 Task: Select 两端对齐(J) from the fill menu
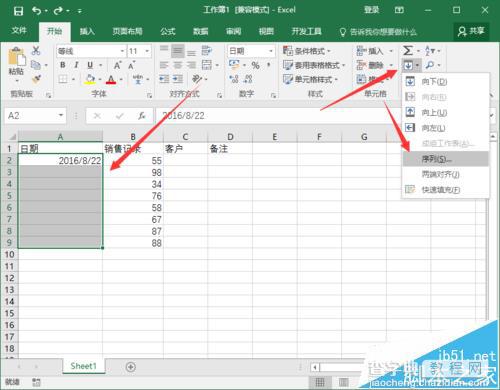[445, 174]
